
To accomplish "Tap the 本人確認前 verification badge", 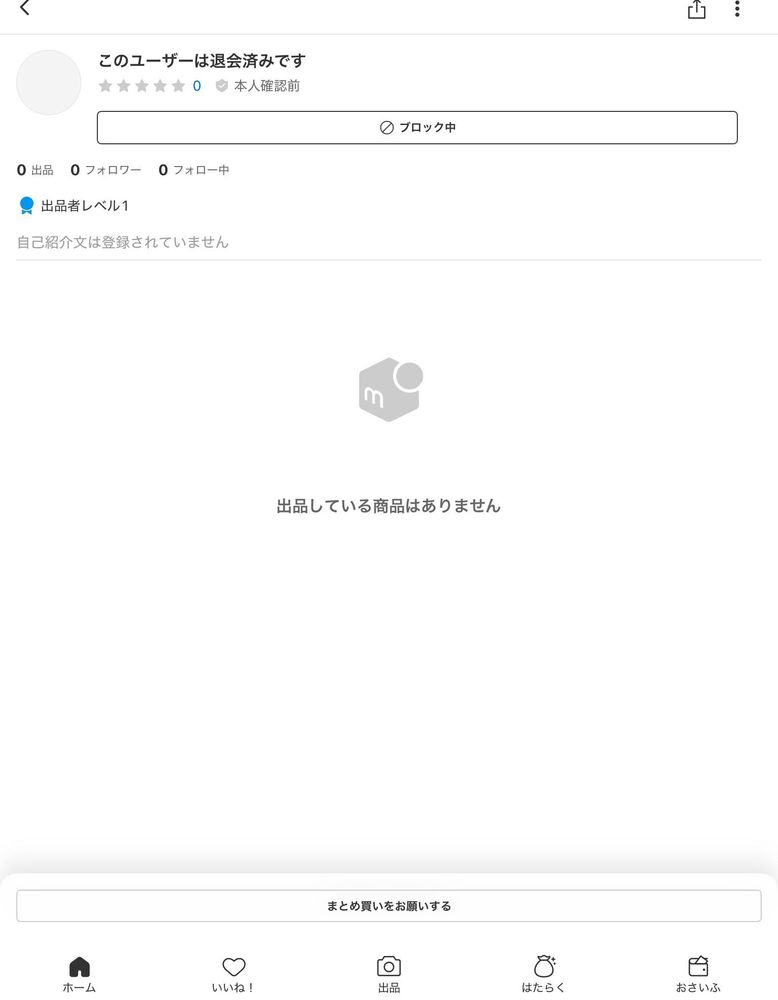I will [x=258, y=86].
